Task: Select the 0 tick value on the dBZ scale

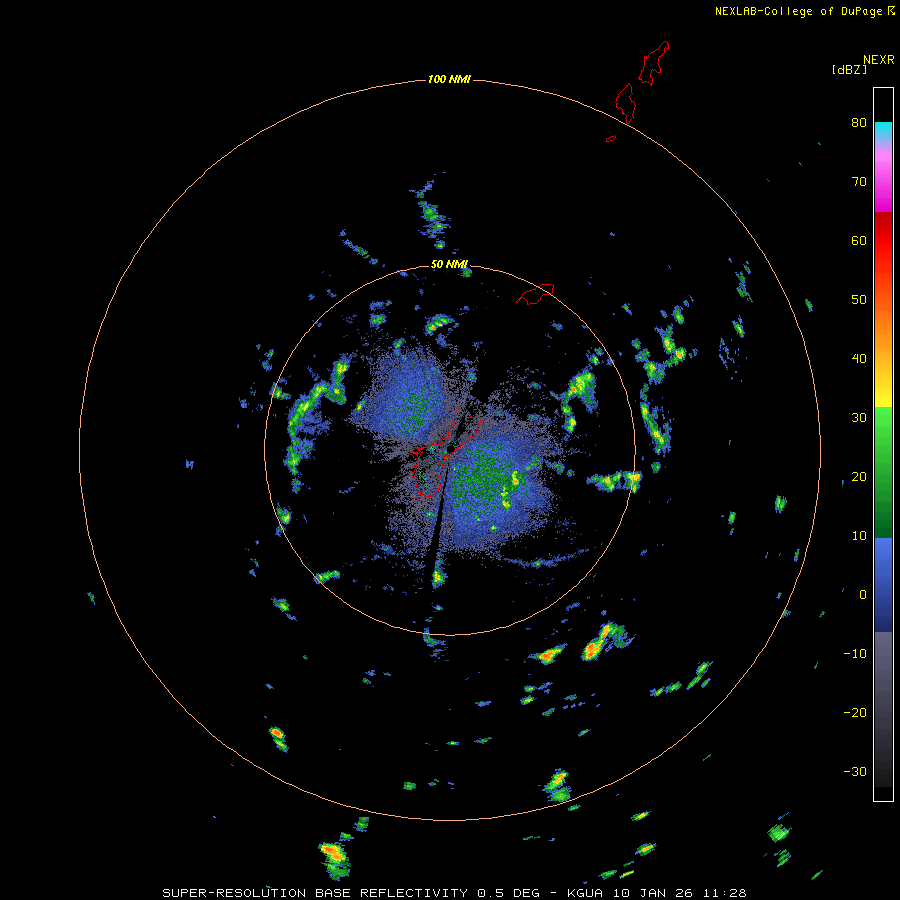Action: 862,595
